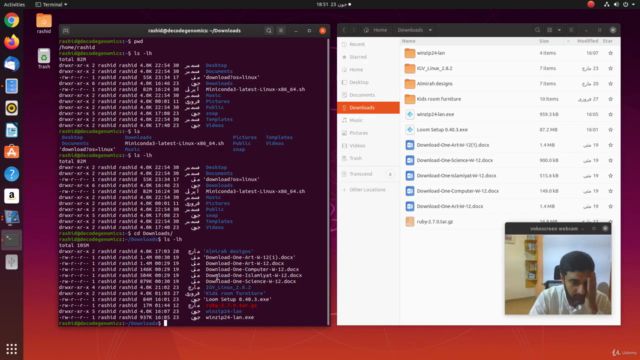Select Videos in Files sidebar
Image resolution: width=640 pixels, height=360 pixels.
pyautogui.click(x=368, y=145)
